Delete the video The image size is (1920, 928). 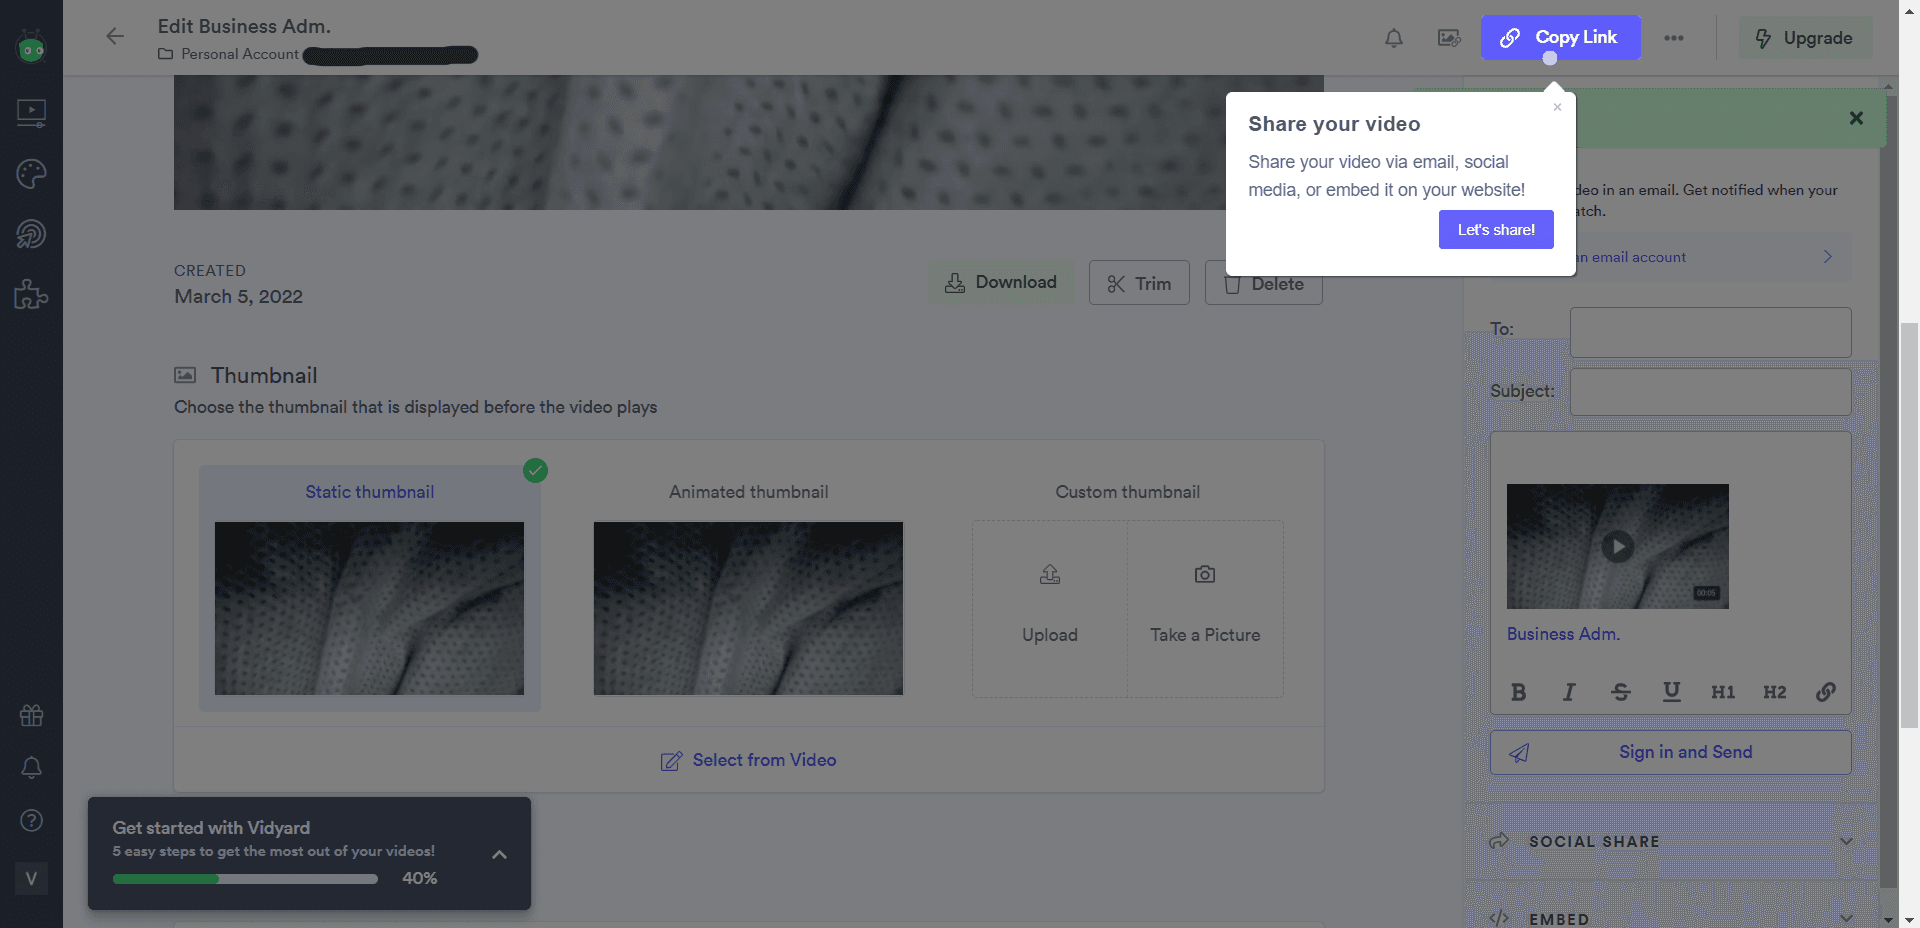[x=1264, y=283]
